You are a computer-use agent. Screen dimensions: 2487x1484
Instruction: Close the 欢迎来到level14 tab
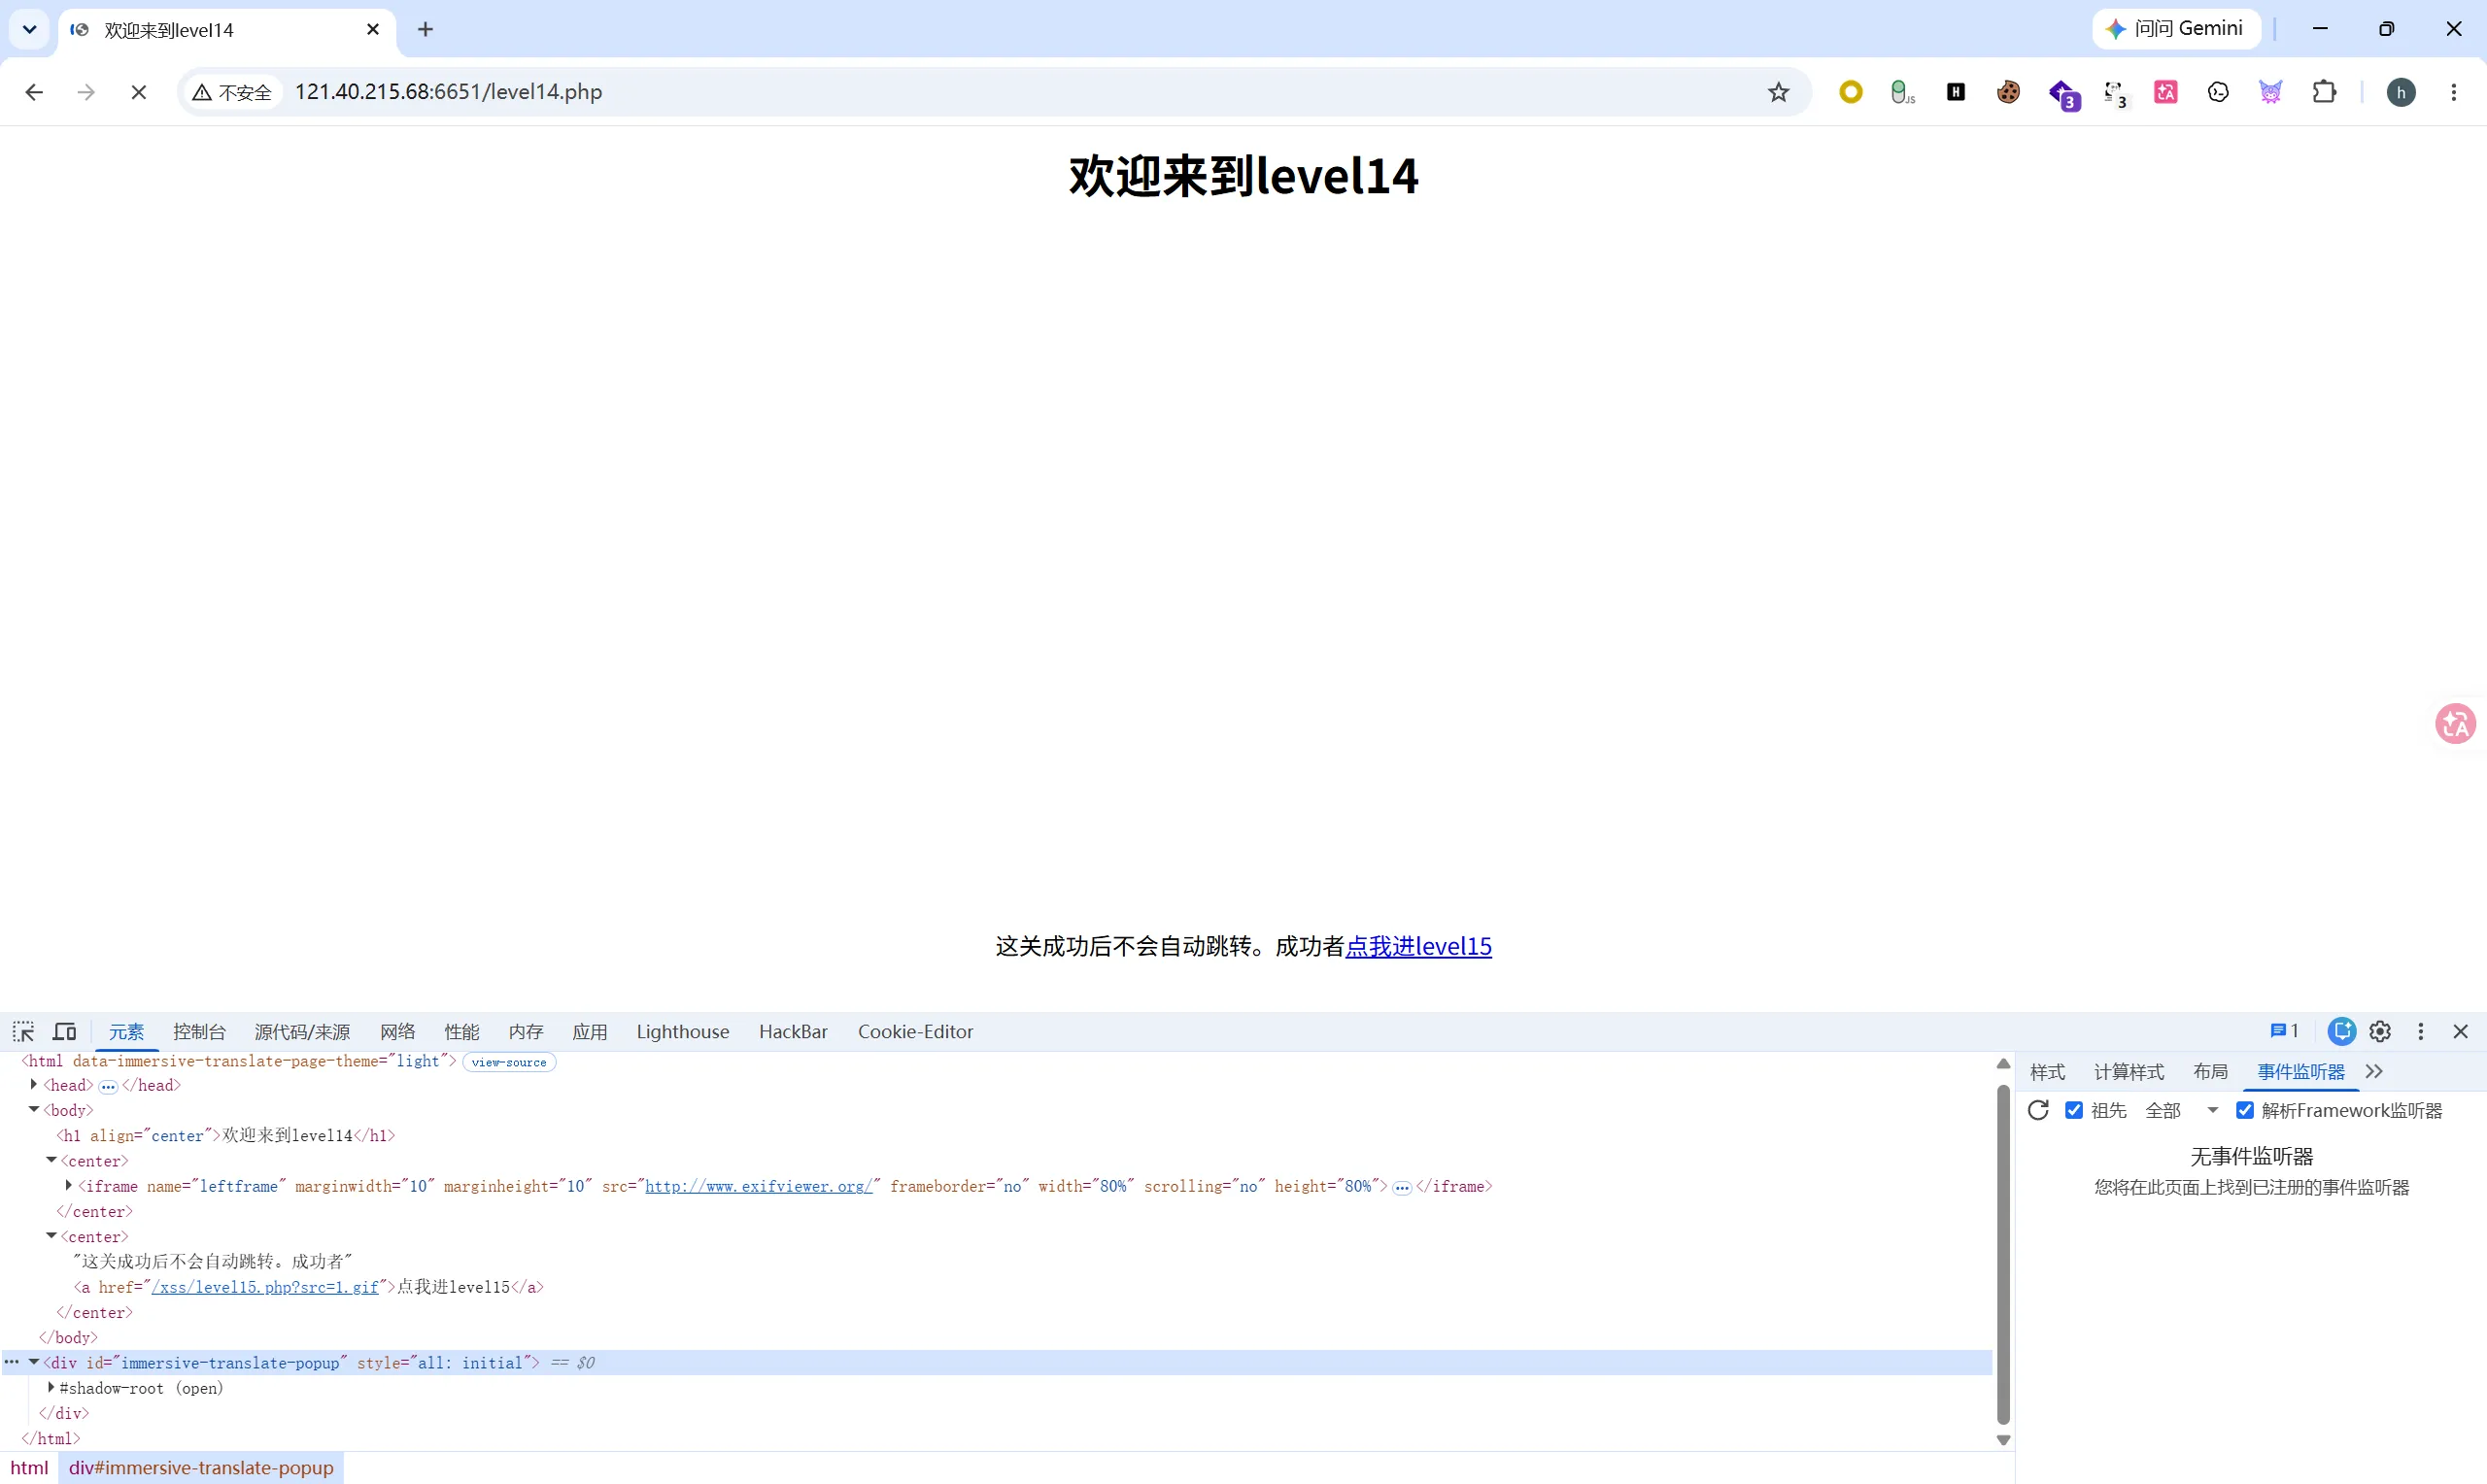tap(373, 29)
